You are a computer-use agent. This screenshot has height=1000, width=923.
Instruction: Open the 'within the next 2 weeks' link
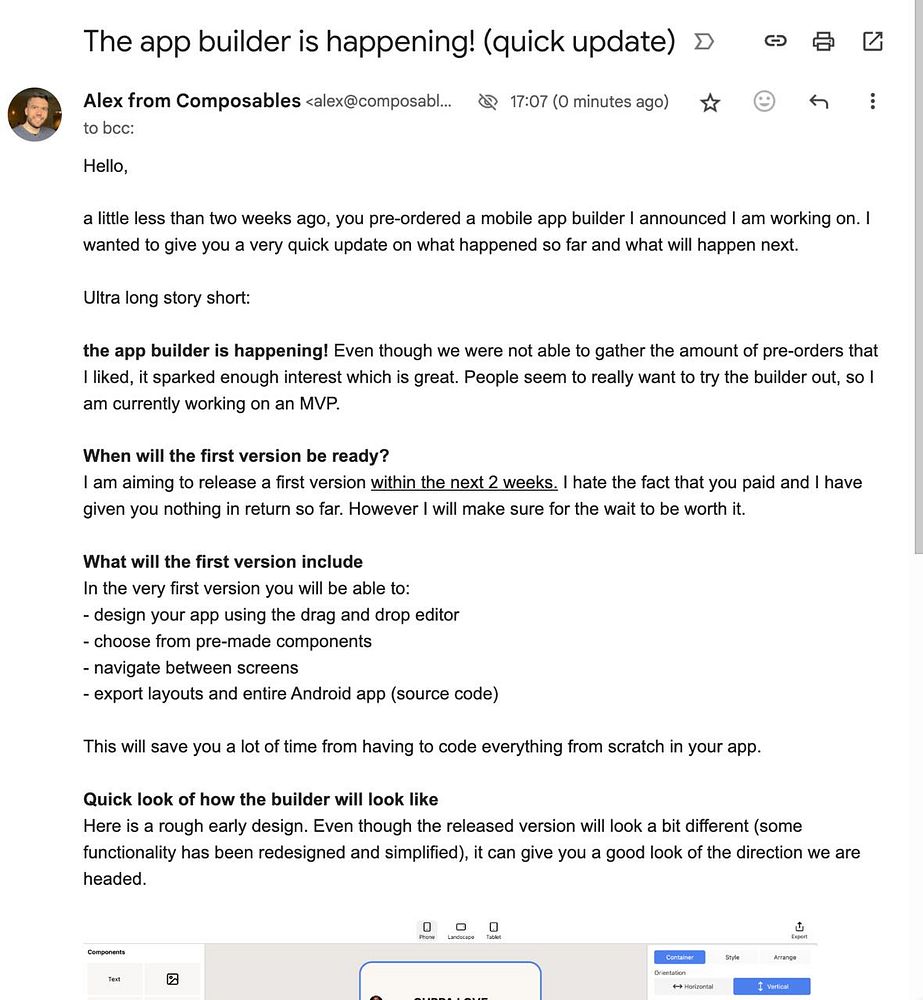tap(464, 482)
